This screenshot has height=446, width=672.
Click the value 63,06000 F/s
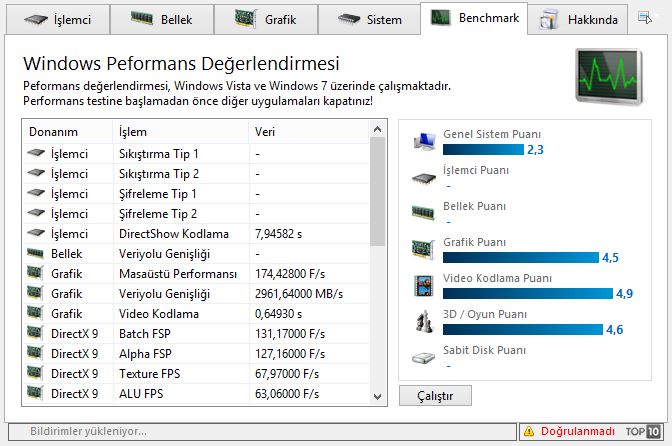tap(287, 394)
